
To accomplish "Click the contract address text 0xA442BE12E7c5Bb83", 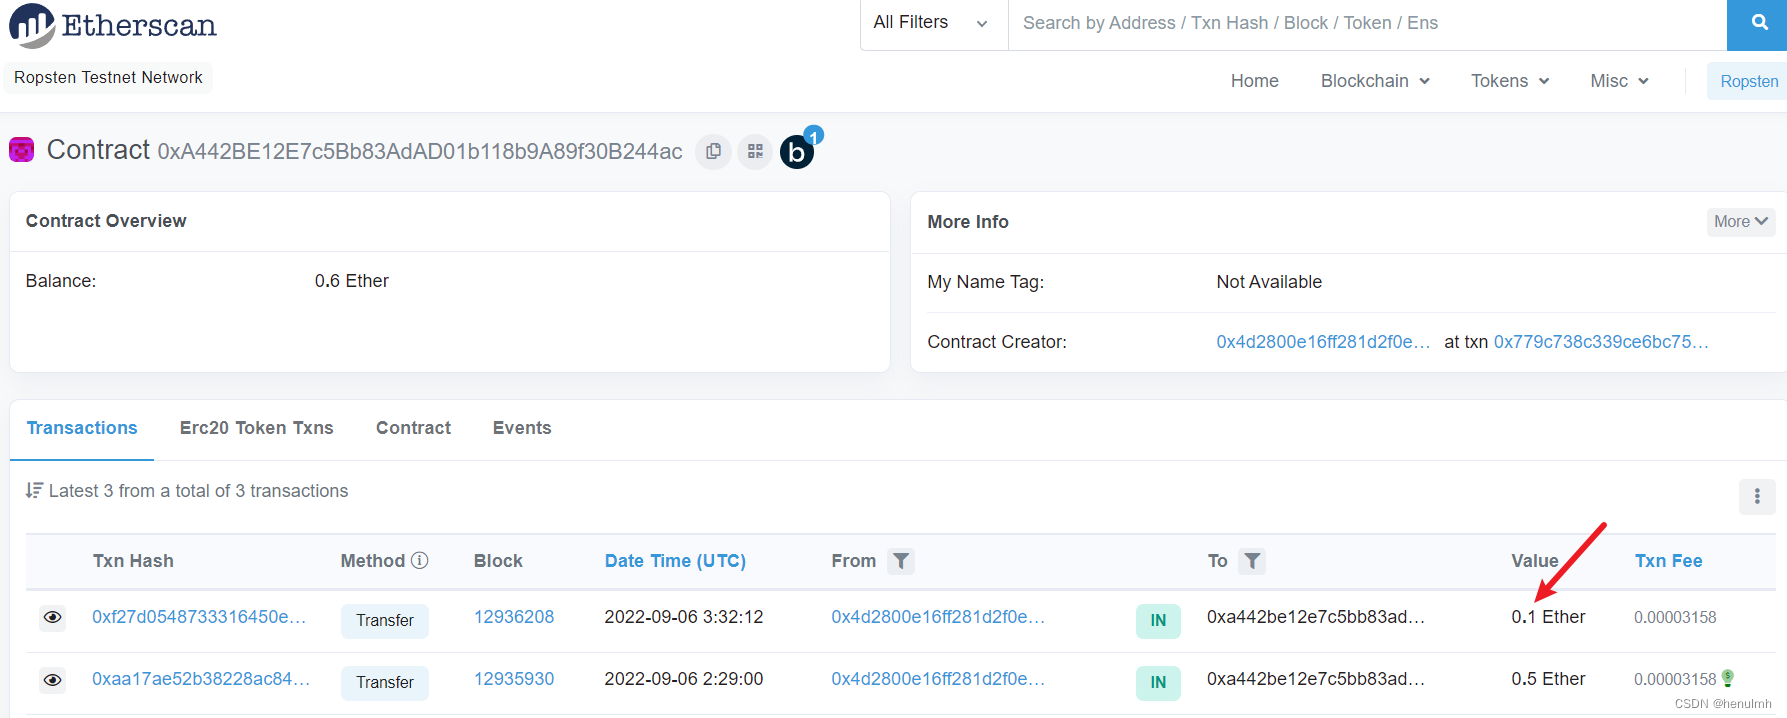I will pos(420,152).
